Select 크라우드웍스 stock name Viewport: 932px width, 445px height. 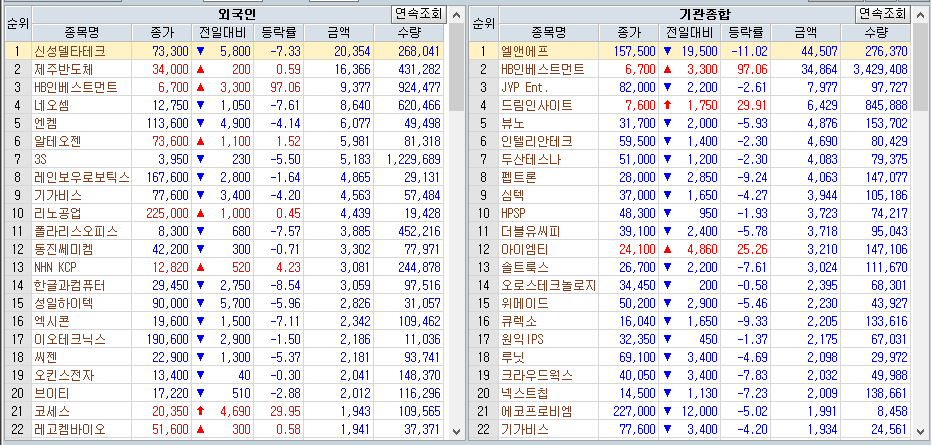537,375
